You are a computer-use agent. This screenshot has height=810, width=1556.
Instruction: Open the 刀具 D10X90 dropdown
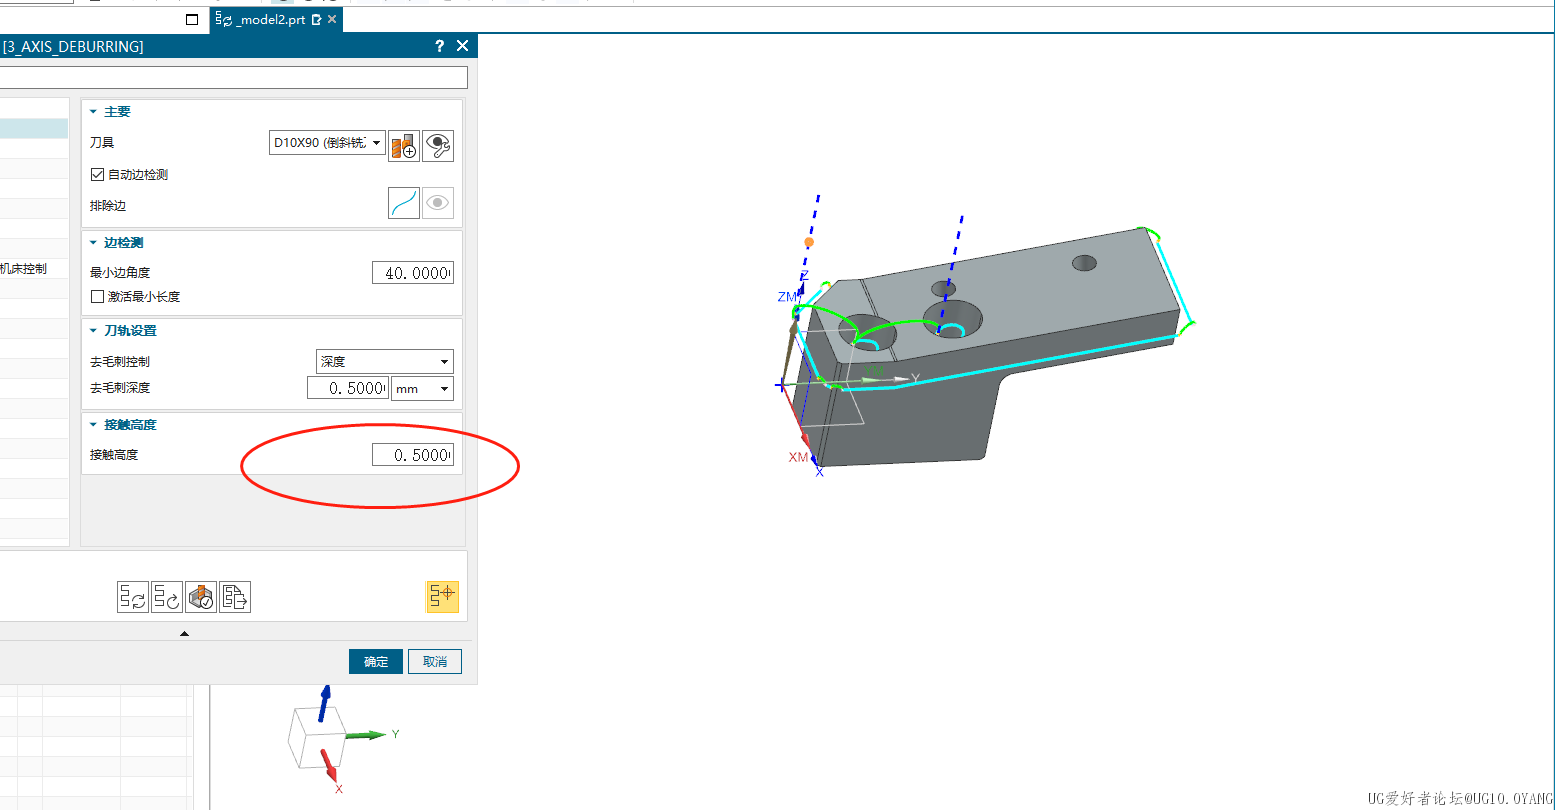tap(327, 143)
